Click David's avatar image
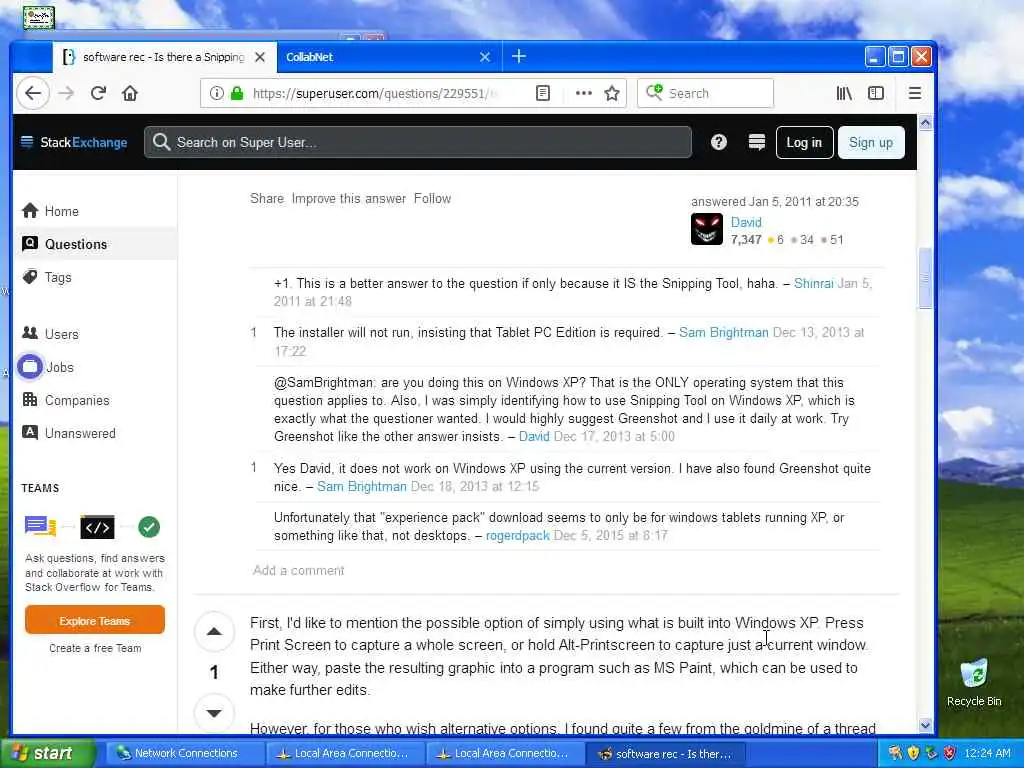Screen dimensions: 1024x768 coord(707,229)
